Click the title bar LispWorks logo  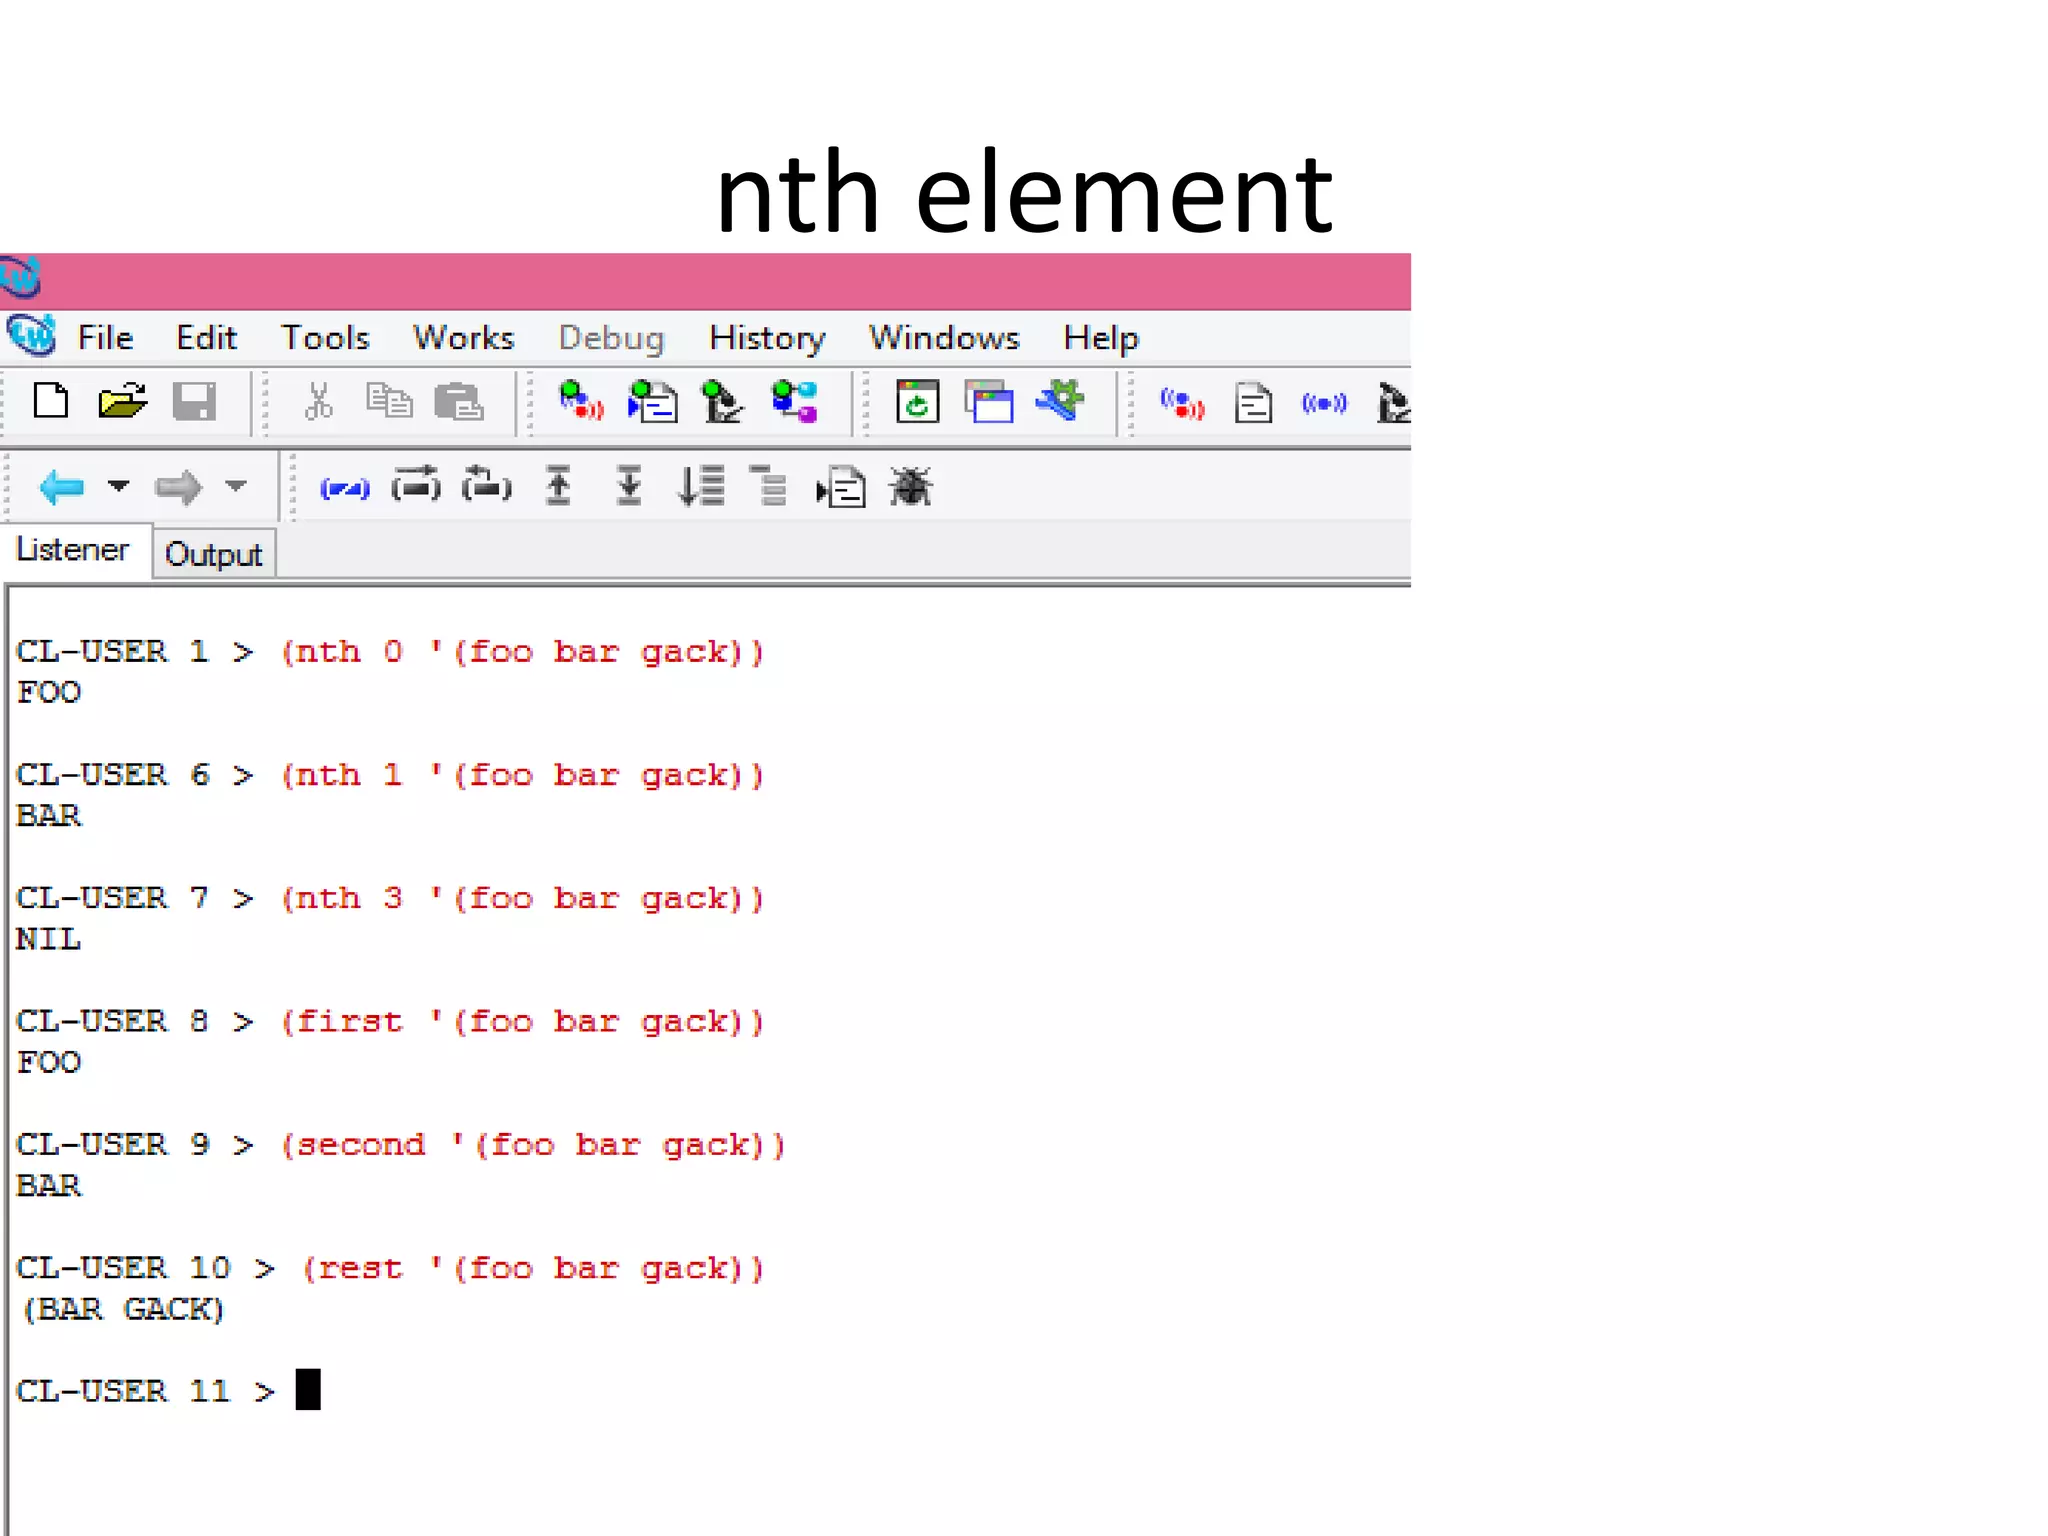tap(20, 278)
